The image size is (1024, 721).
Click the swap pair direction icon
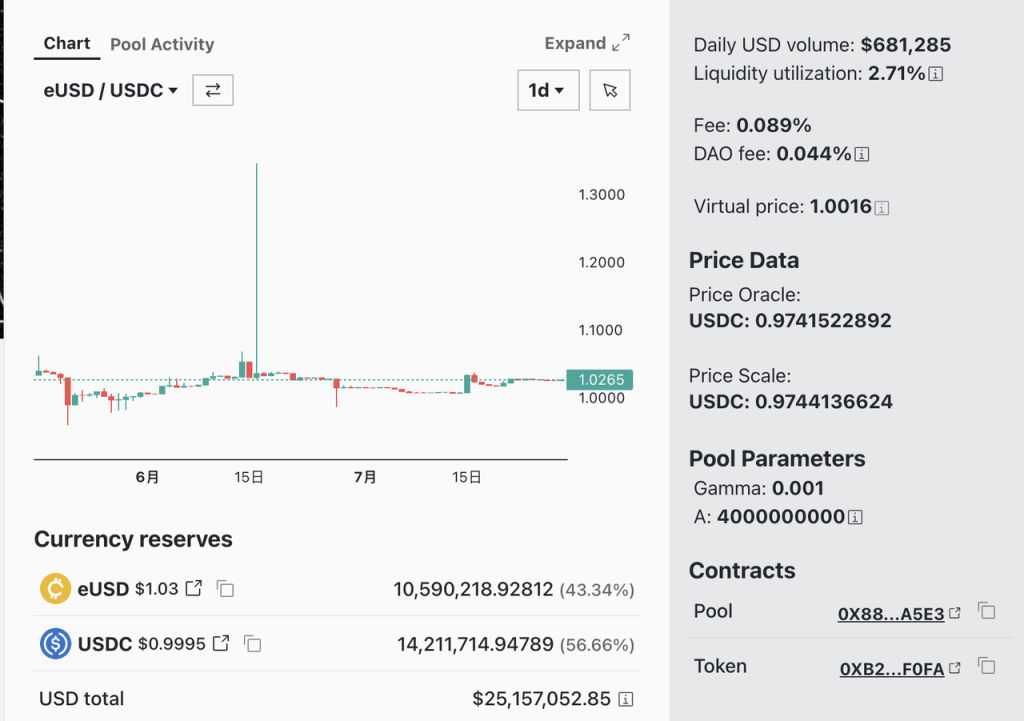(212, 90)
